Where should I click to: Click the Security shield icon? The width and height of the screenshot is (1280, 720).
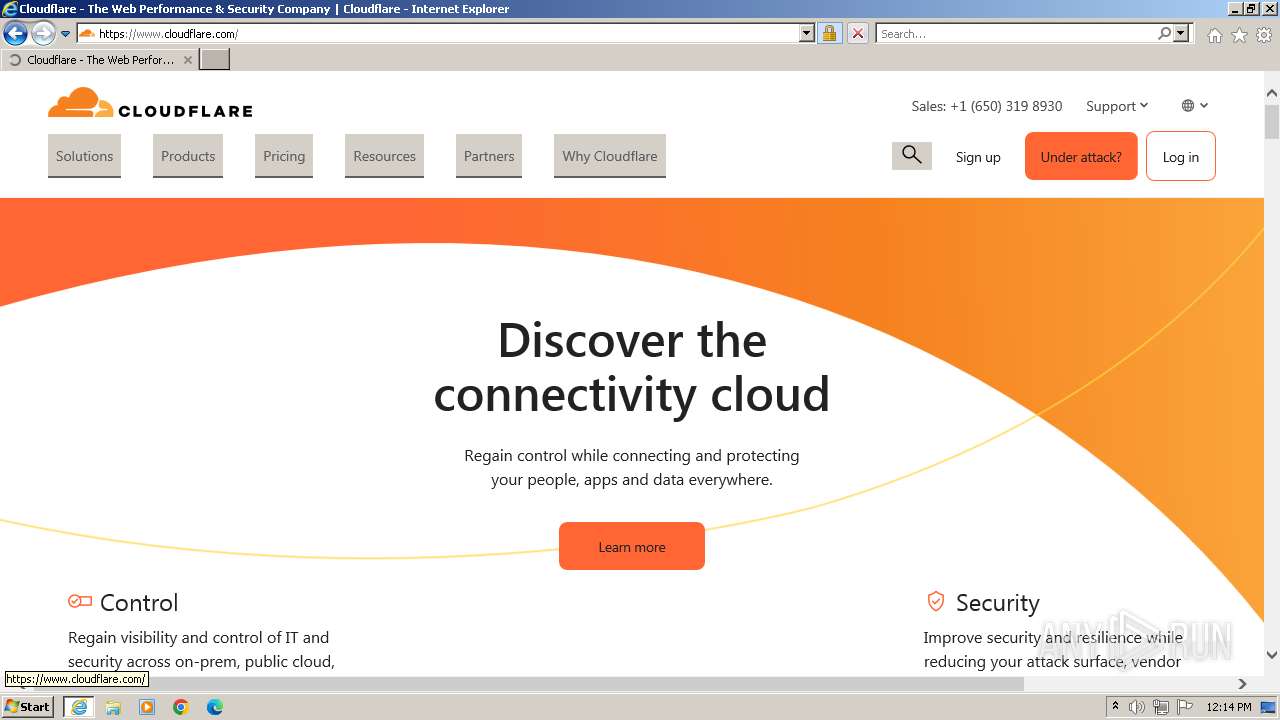coord(936,601)
